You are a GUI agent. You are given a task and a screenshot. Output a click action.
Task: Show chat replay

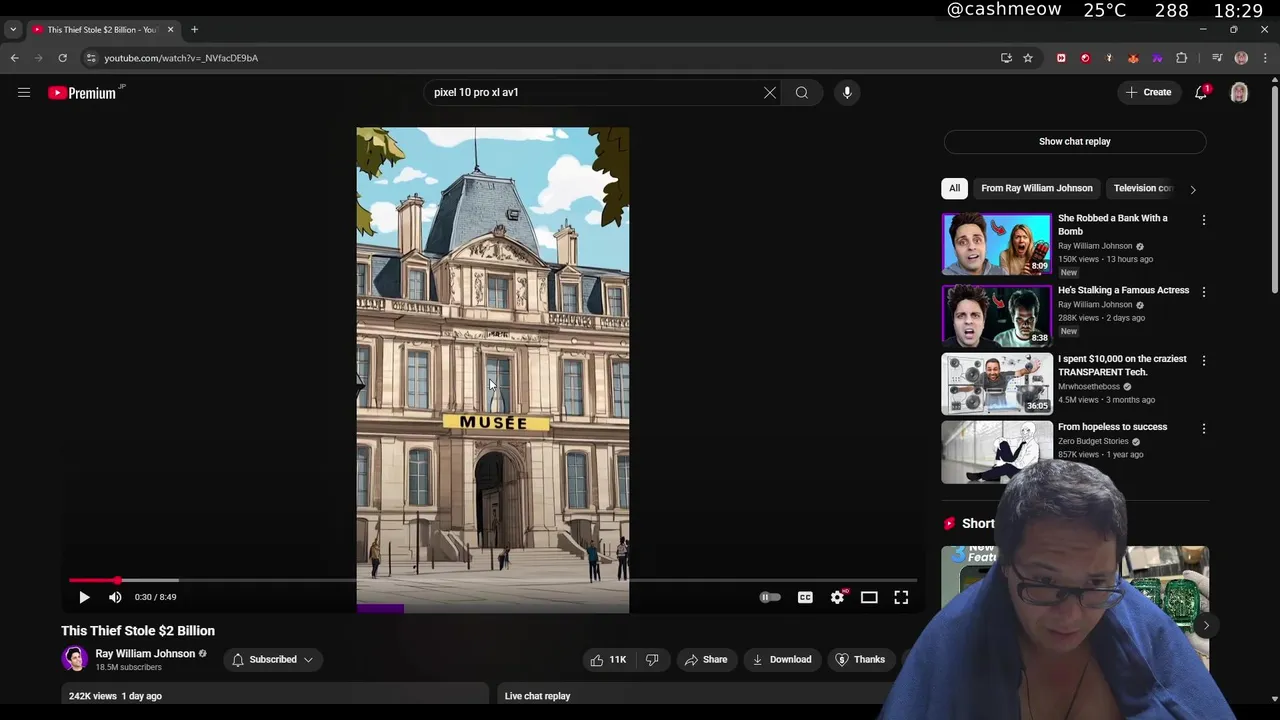pyautogui.click(x=1075, y=141)
